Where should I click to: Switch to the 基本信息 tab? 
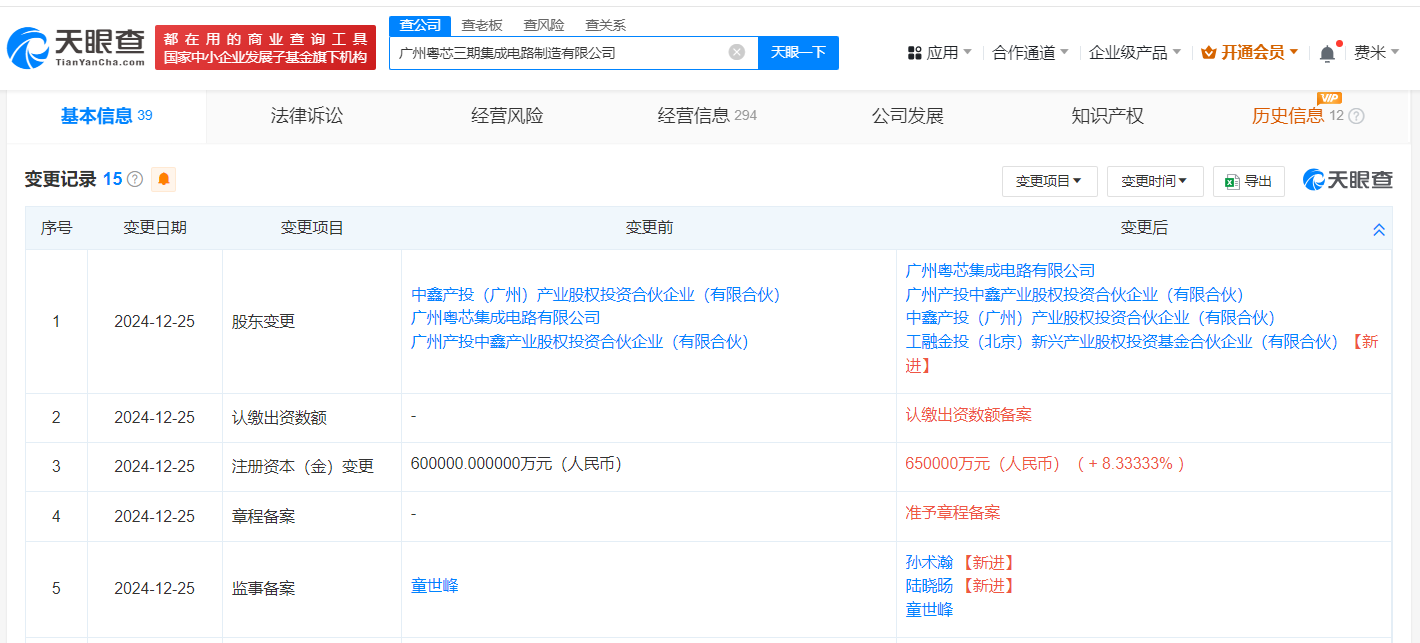pyautogui.click(x=107, y=116)
